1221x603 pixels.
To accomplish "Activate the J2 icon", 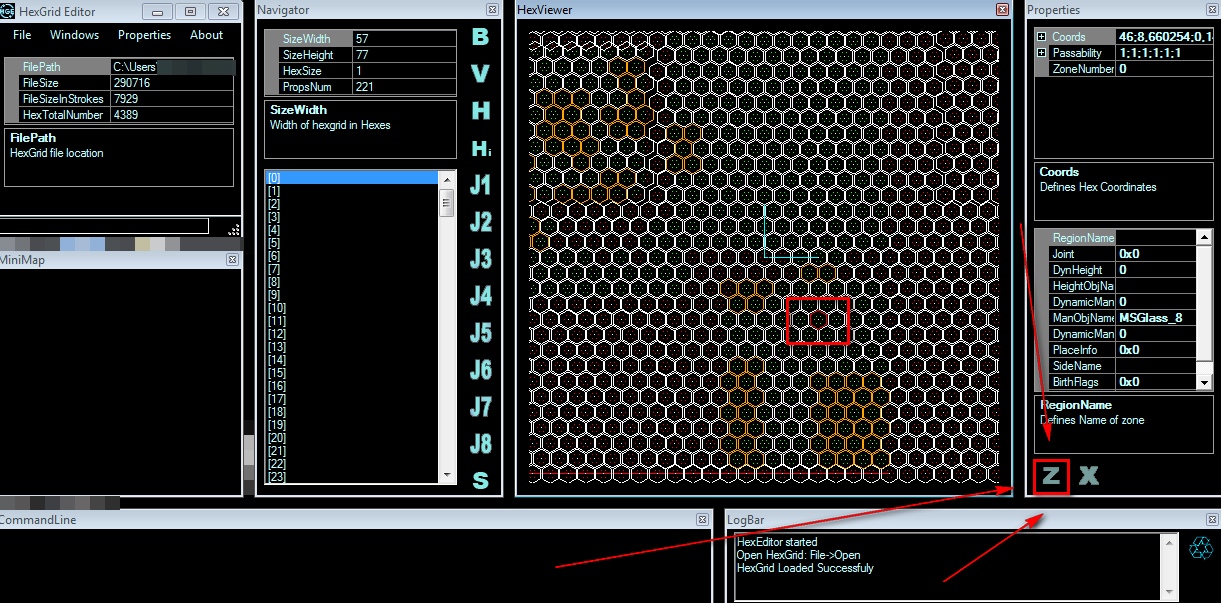I will (481, 222).
